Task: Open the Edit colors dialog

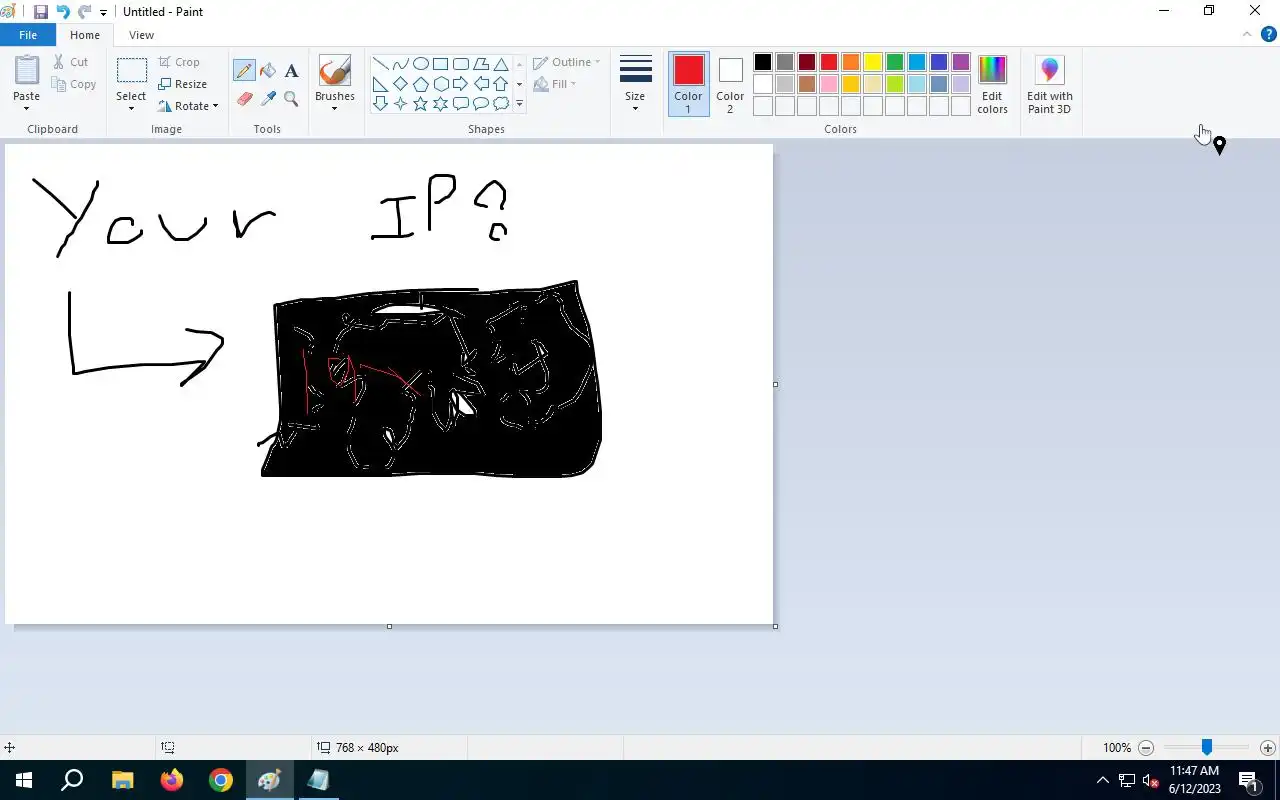Action: (x=992, y=84)
